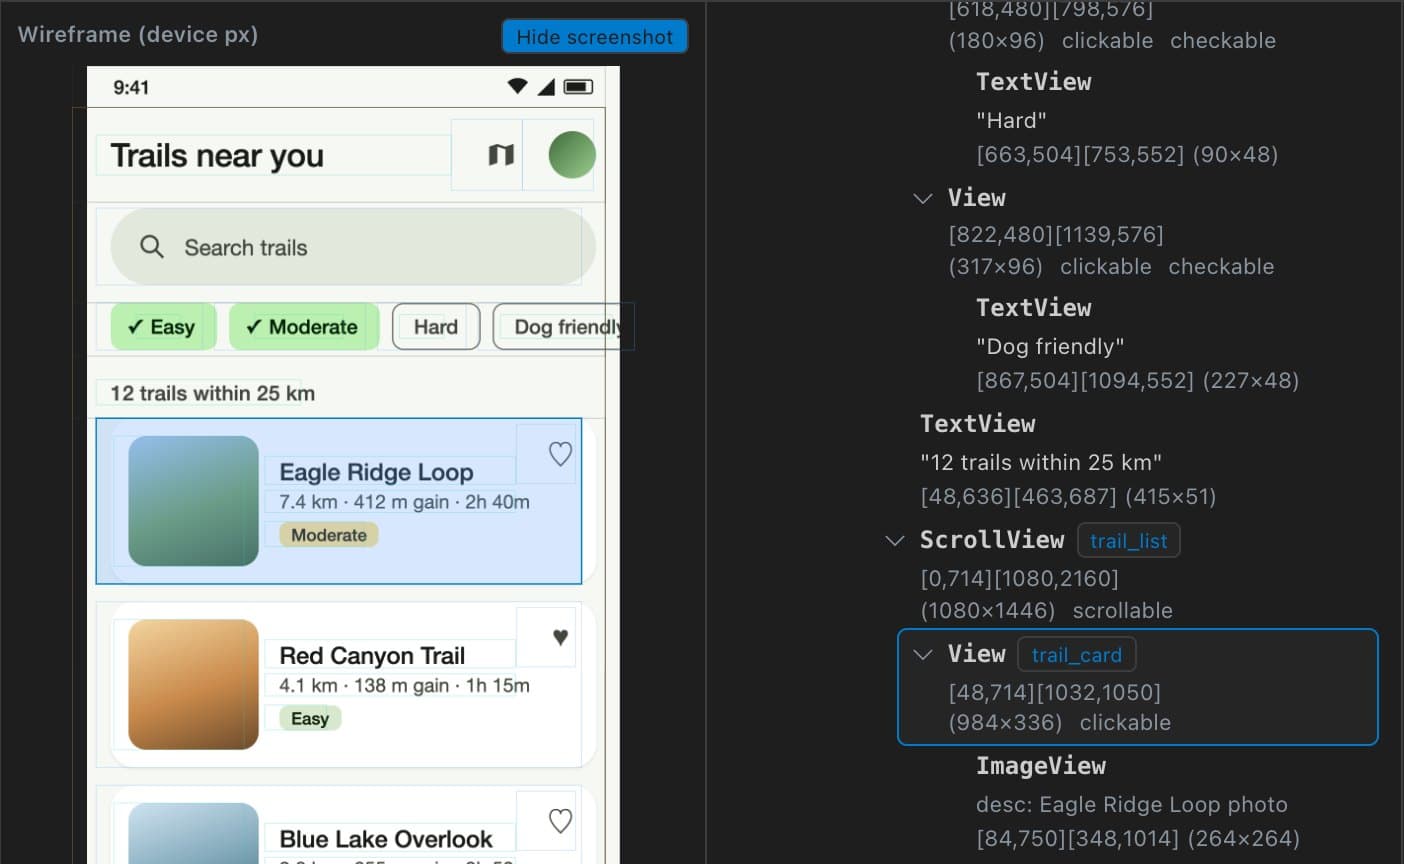Toggle the Easy filter chip

pos(163,327)
